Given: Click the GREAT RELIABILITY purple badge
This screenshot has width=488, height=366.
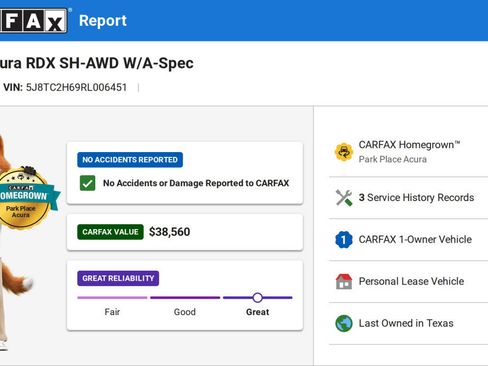Looking at the screenshot, I should tap(118, 278).
